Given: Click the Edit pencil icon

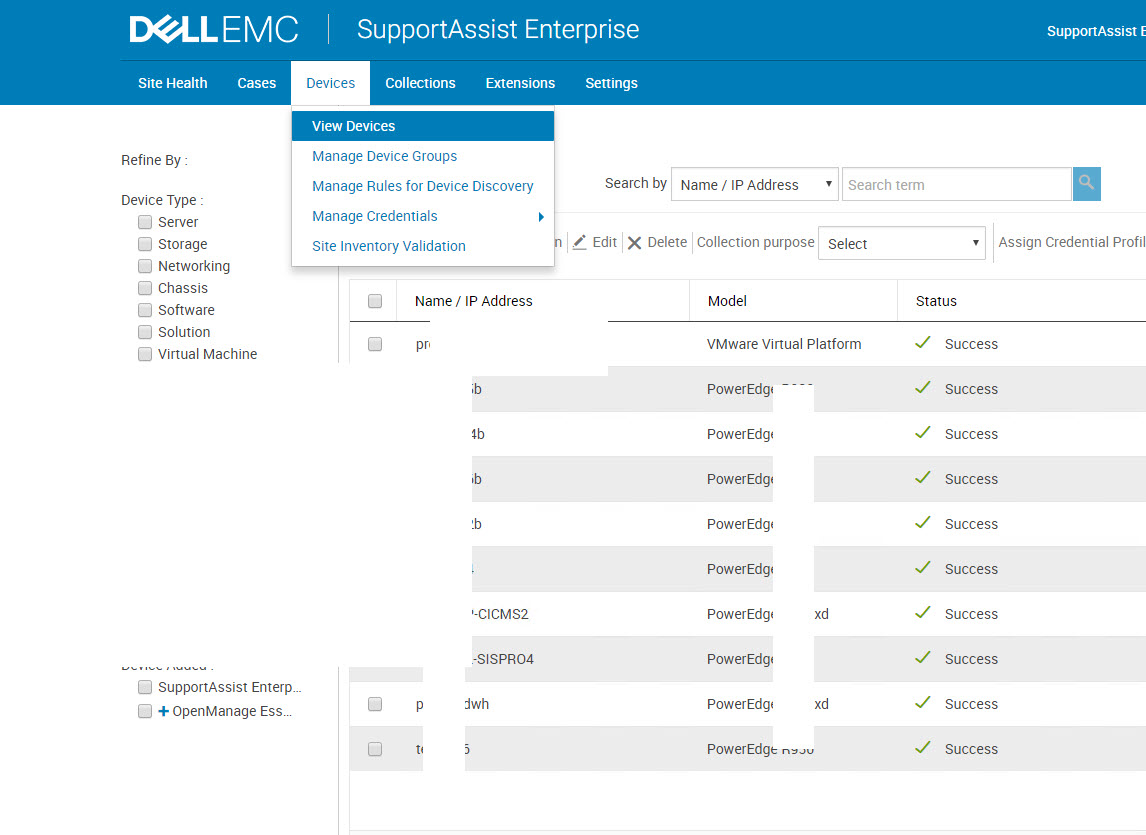Looking at the screenshot, I should 580,243.
